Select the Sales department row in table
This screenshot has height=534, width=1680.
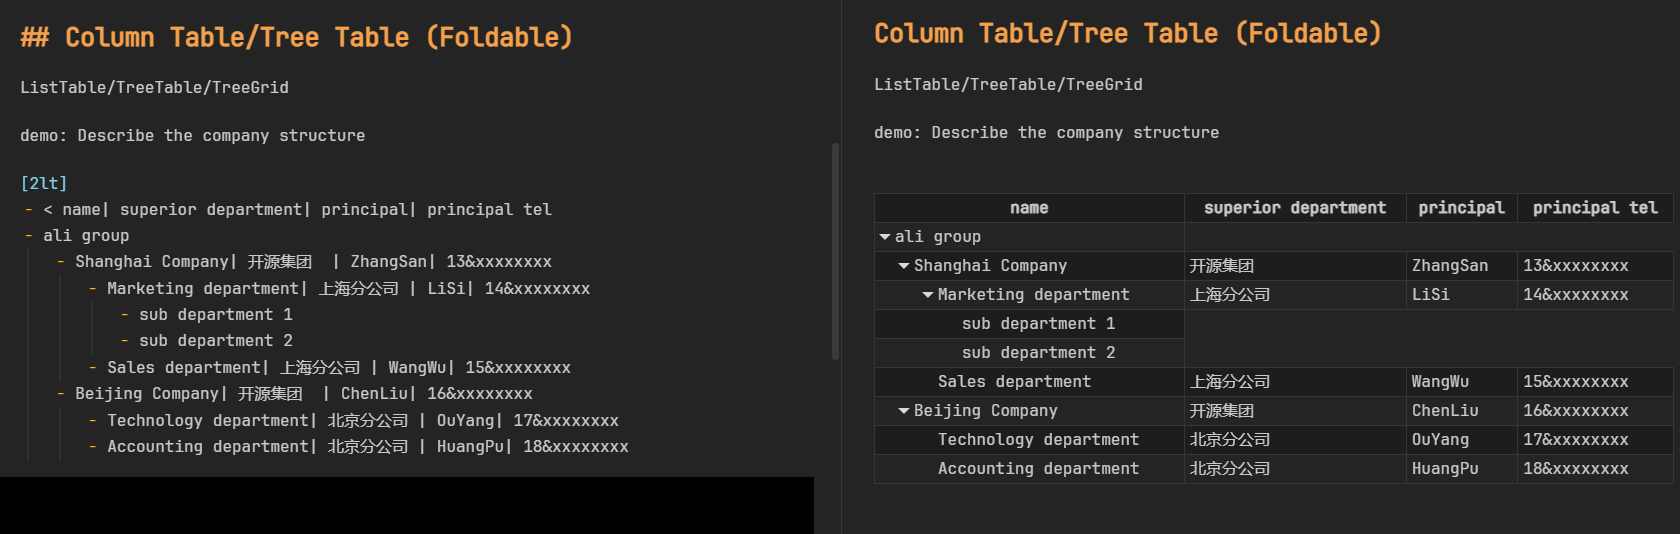click(x=1014, y=382)
